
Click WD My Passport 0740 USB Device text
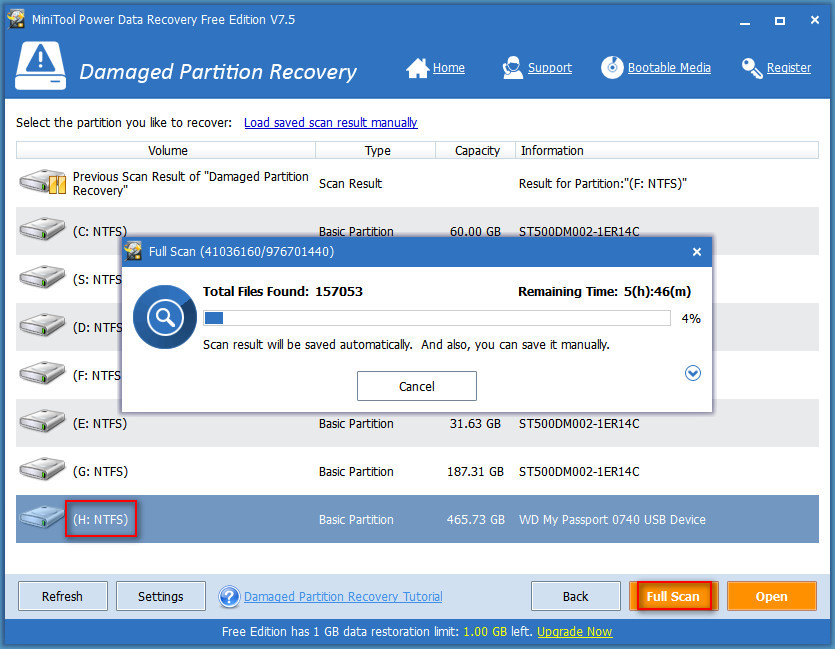(612, 519)
